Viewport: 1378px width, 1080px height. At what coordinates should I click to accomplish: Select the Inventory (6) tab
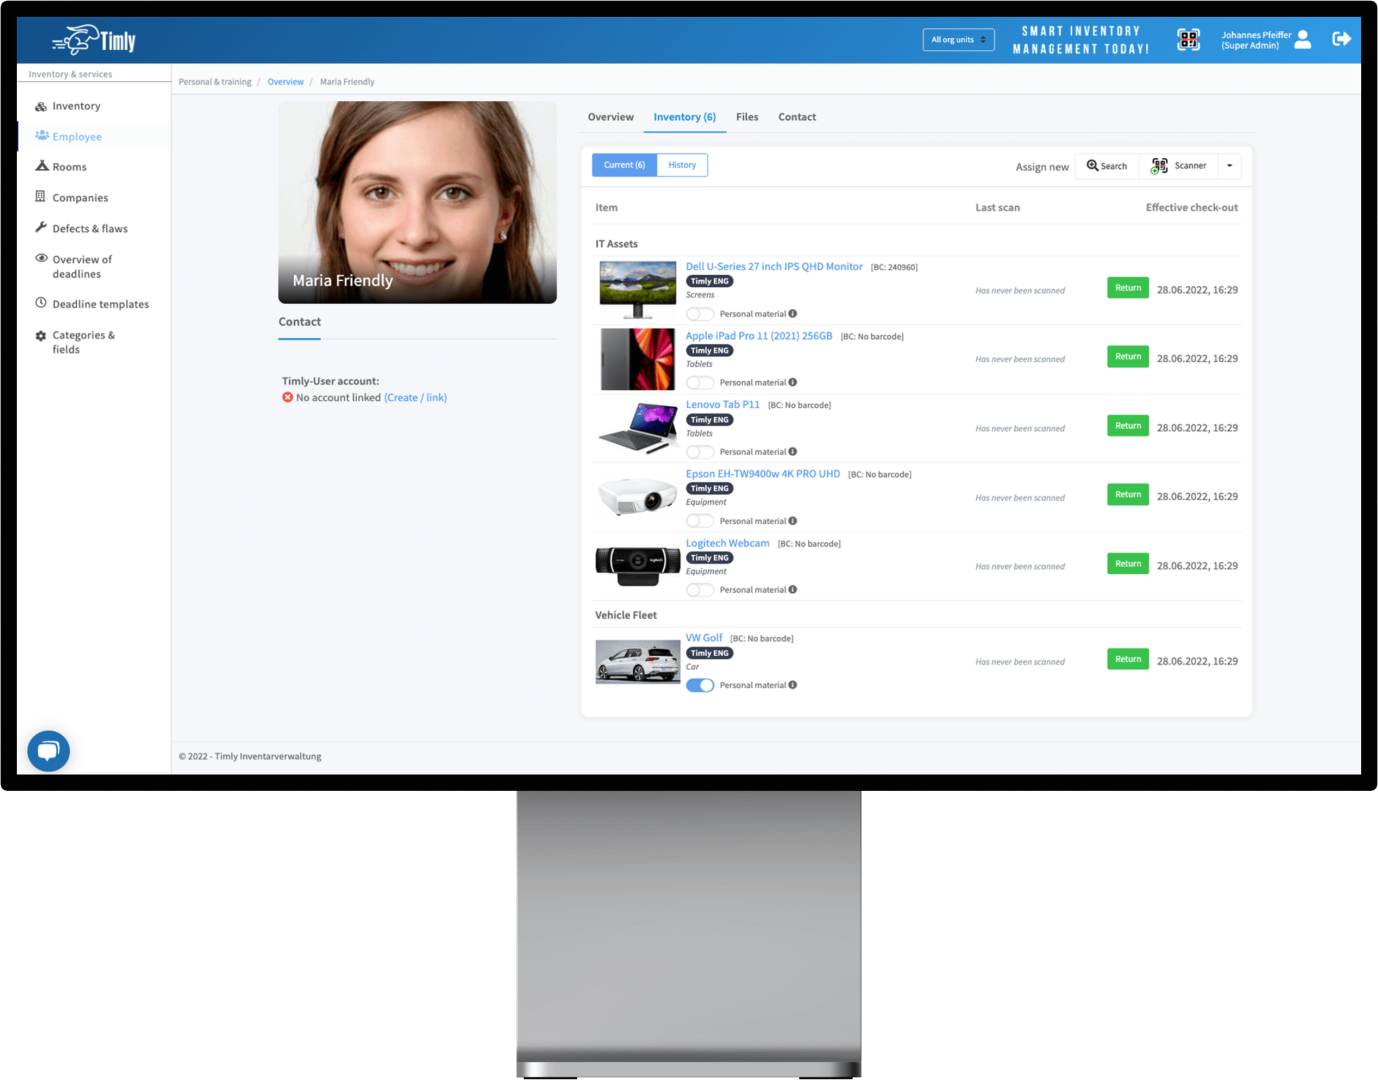tap(685, 117)
